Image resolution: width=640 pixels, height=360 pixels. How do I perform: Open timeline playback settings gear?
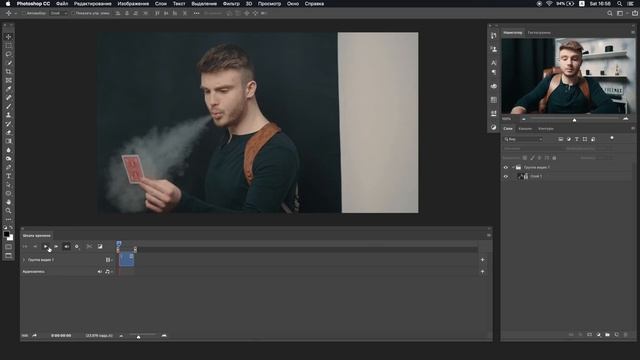point(77,247)
